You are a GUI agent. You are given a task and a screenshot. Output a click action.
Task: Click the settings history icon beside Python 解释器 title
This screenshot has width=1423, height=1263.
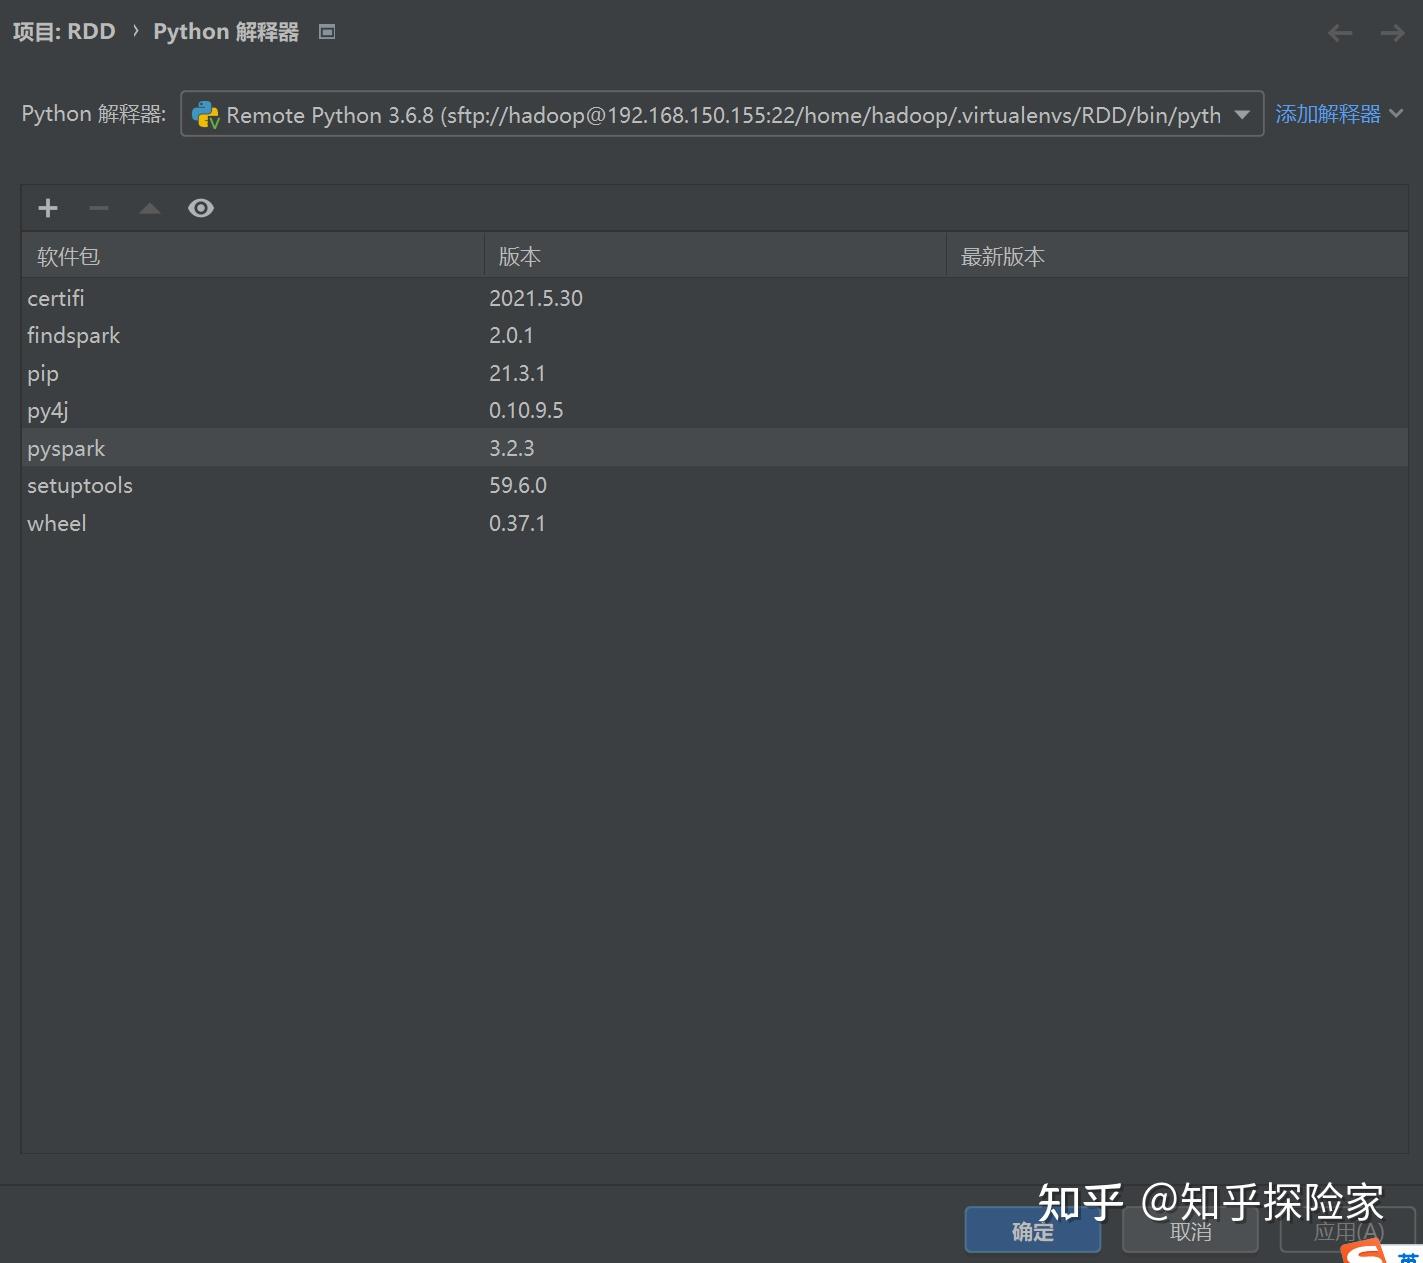click(326, 31)
